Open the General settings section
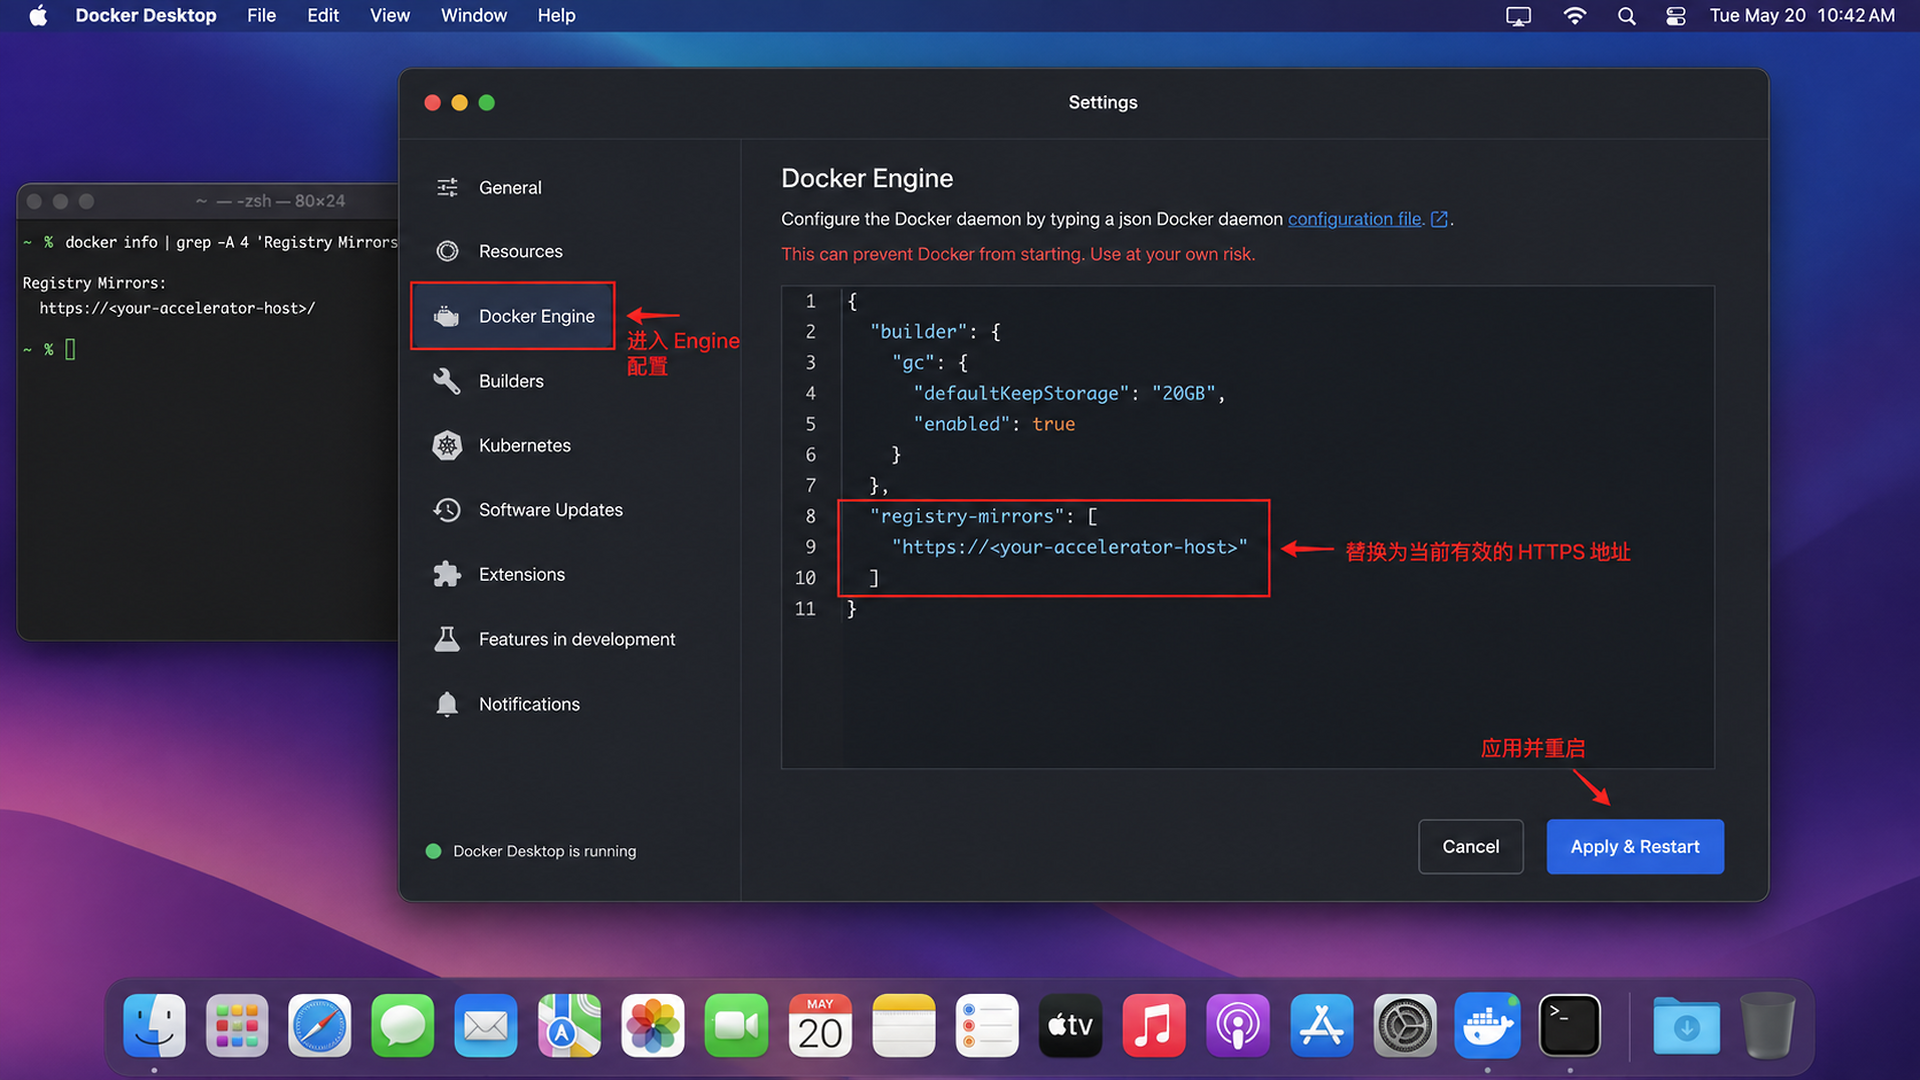This screenshot has width=1920, height=1080. pyautogui.click(x=510, y=187)
